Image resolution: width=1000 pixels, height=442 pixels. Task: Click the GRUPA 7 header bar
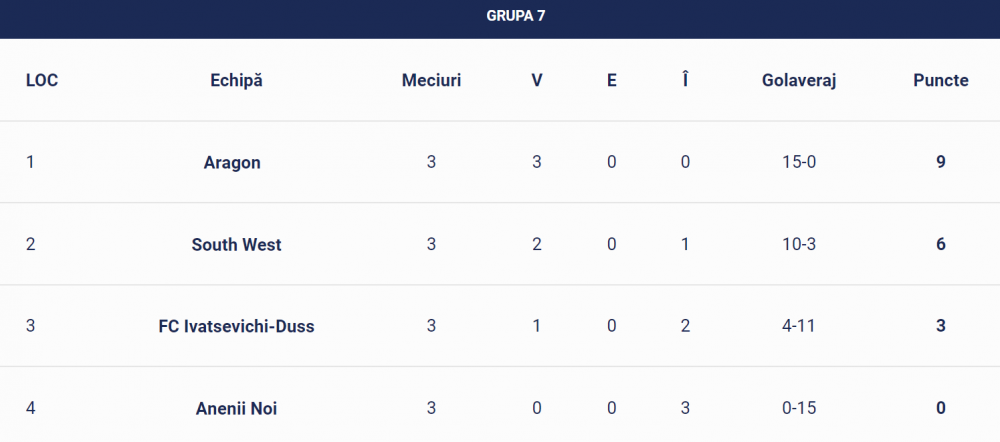500,19
